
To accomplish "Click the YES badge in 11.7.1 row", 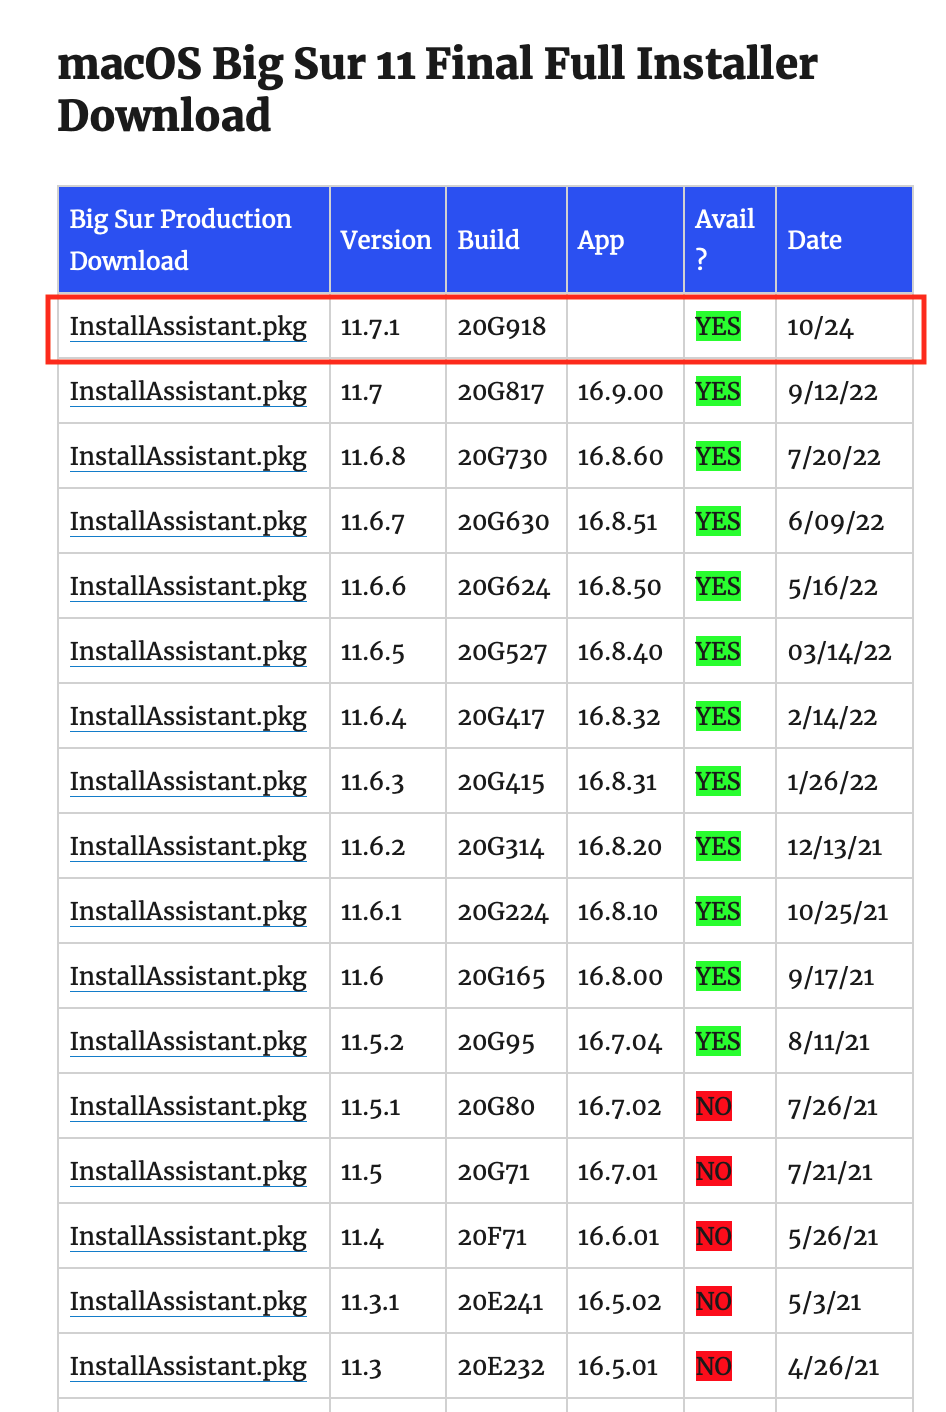I will (718, 327).
